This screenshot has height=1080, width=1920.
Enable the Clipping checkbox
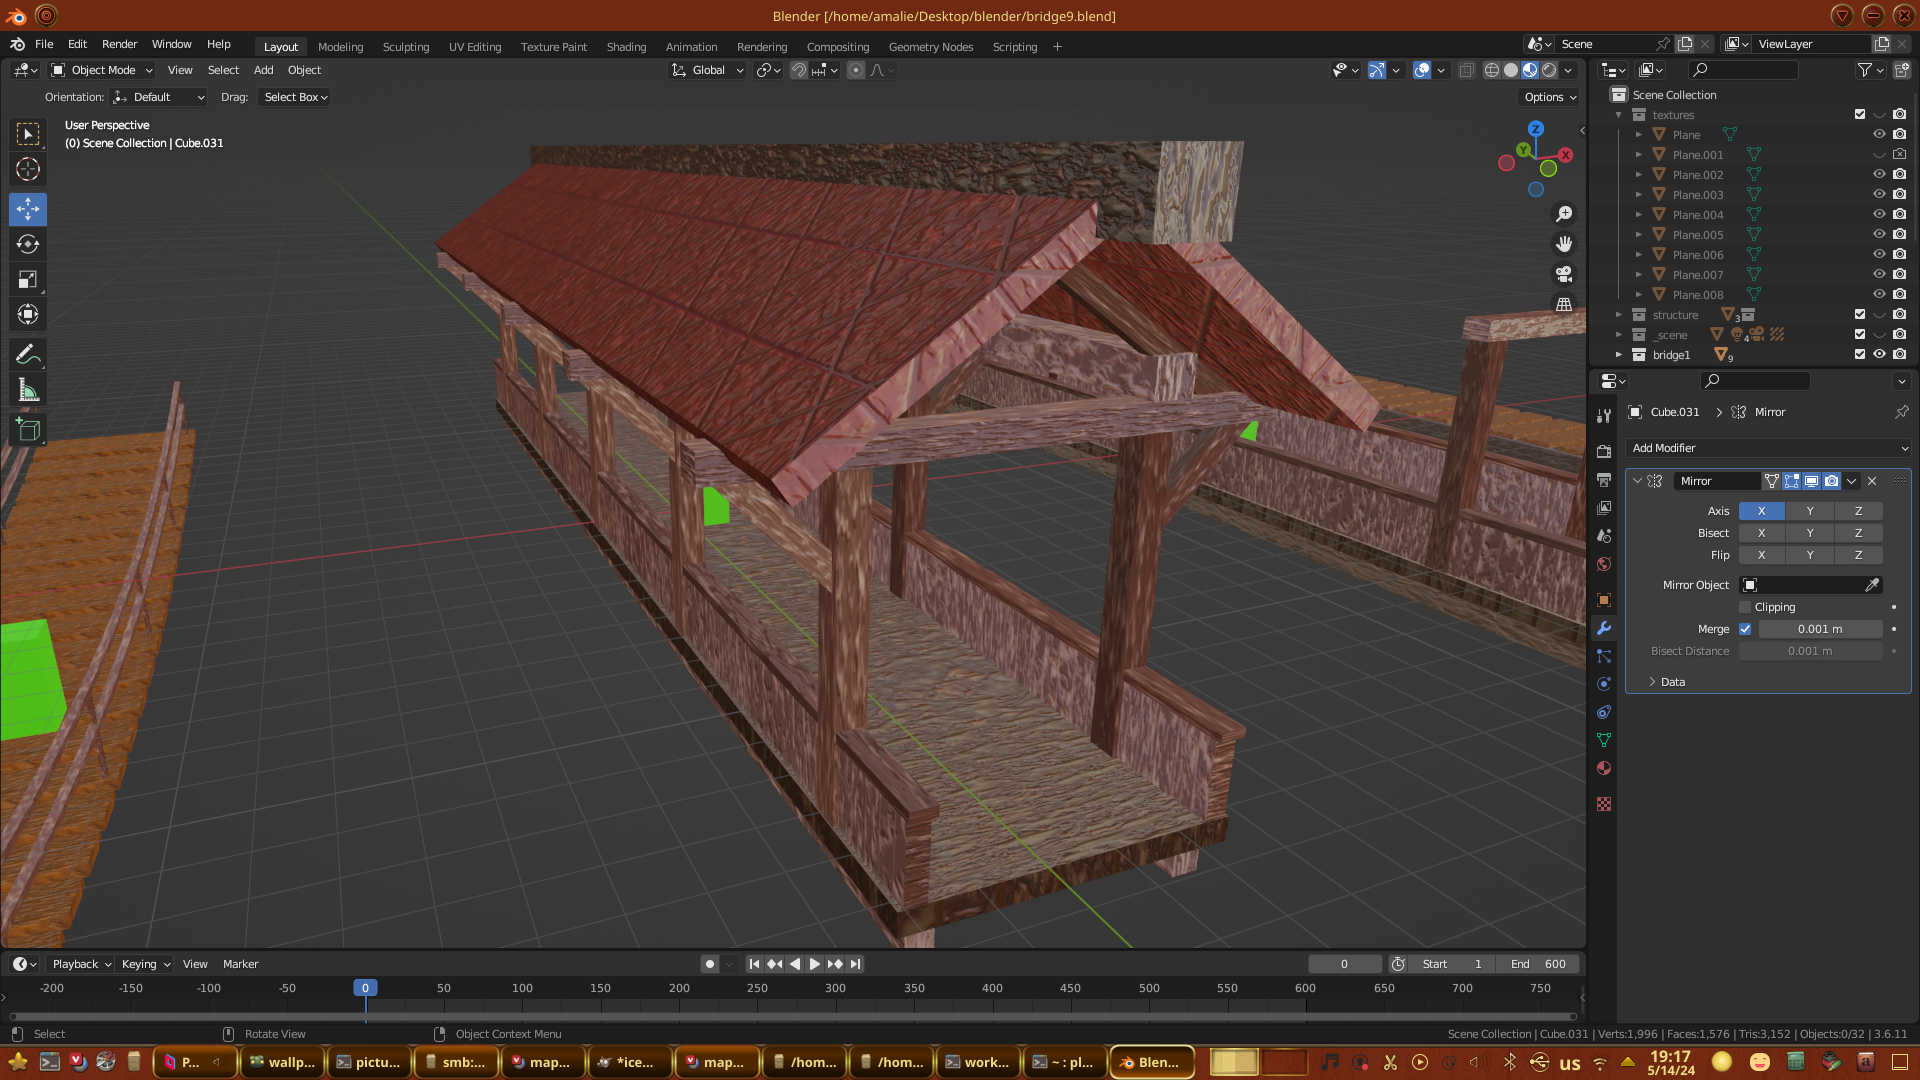1746,607
